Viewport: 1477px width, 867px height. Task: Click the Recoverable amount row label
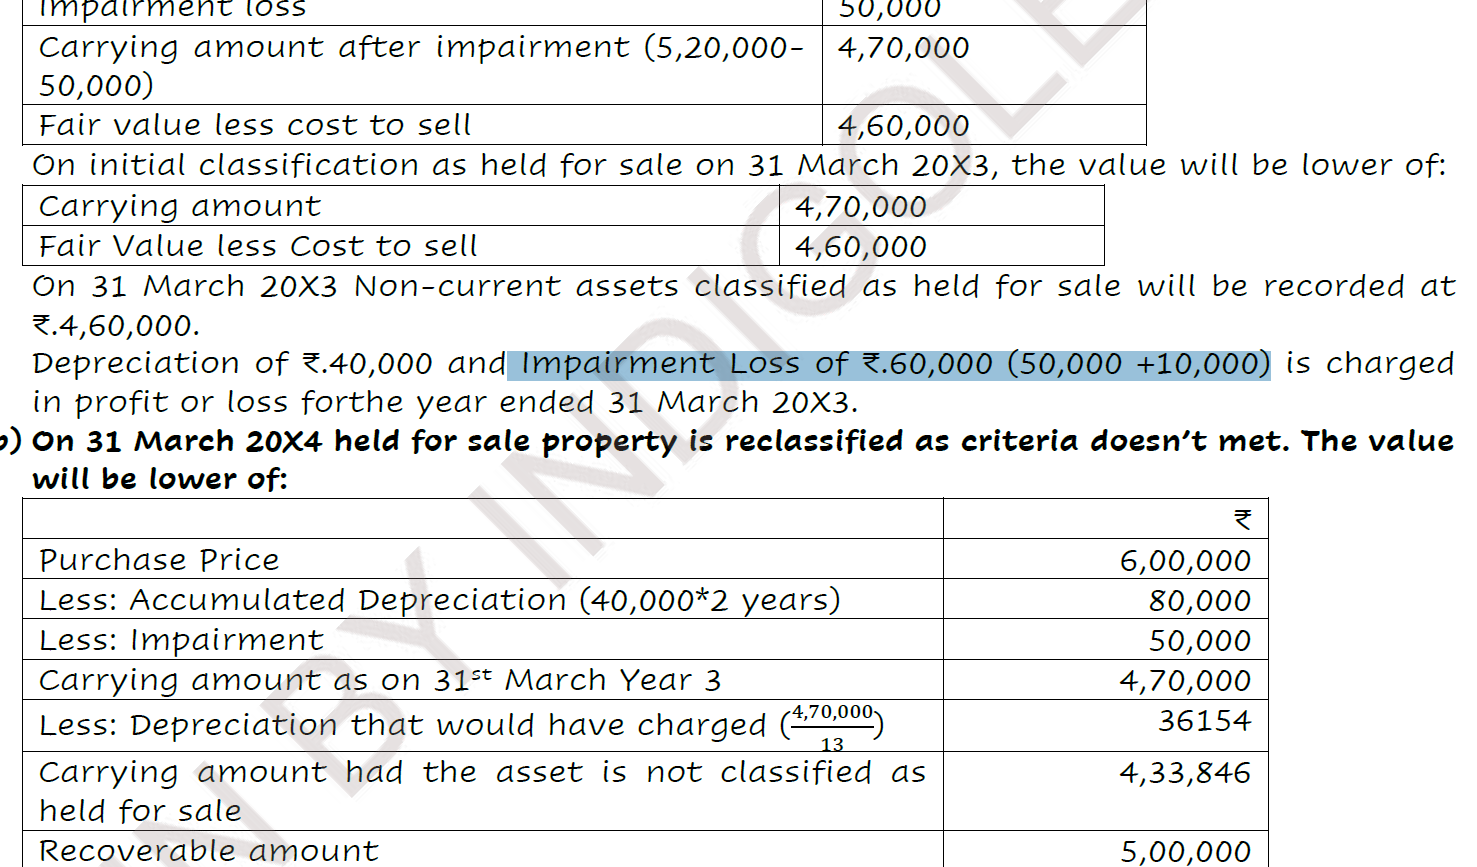click(209, 851)
